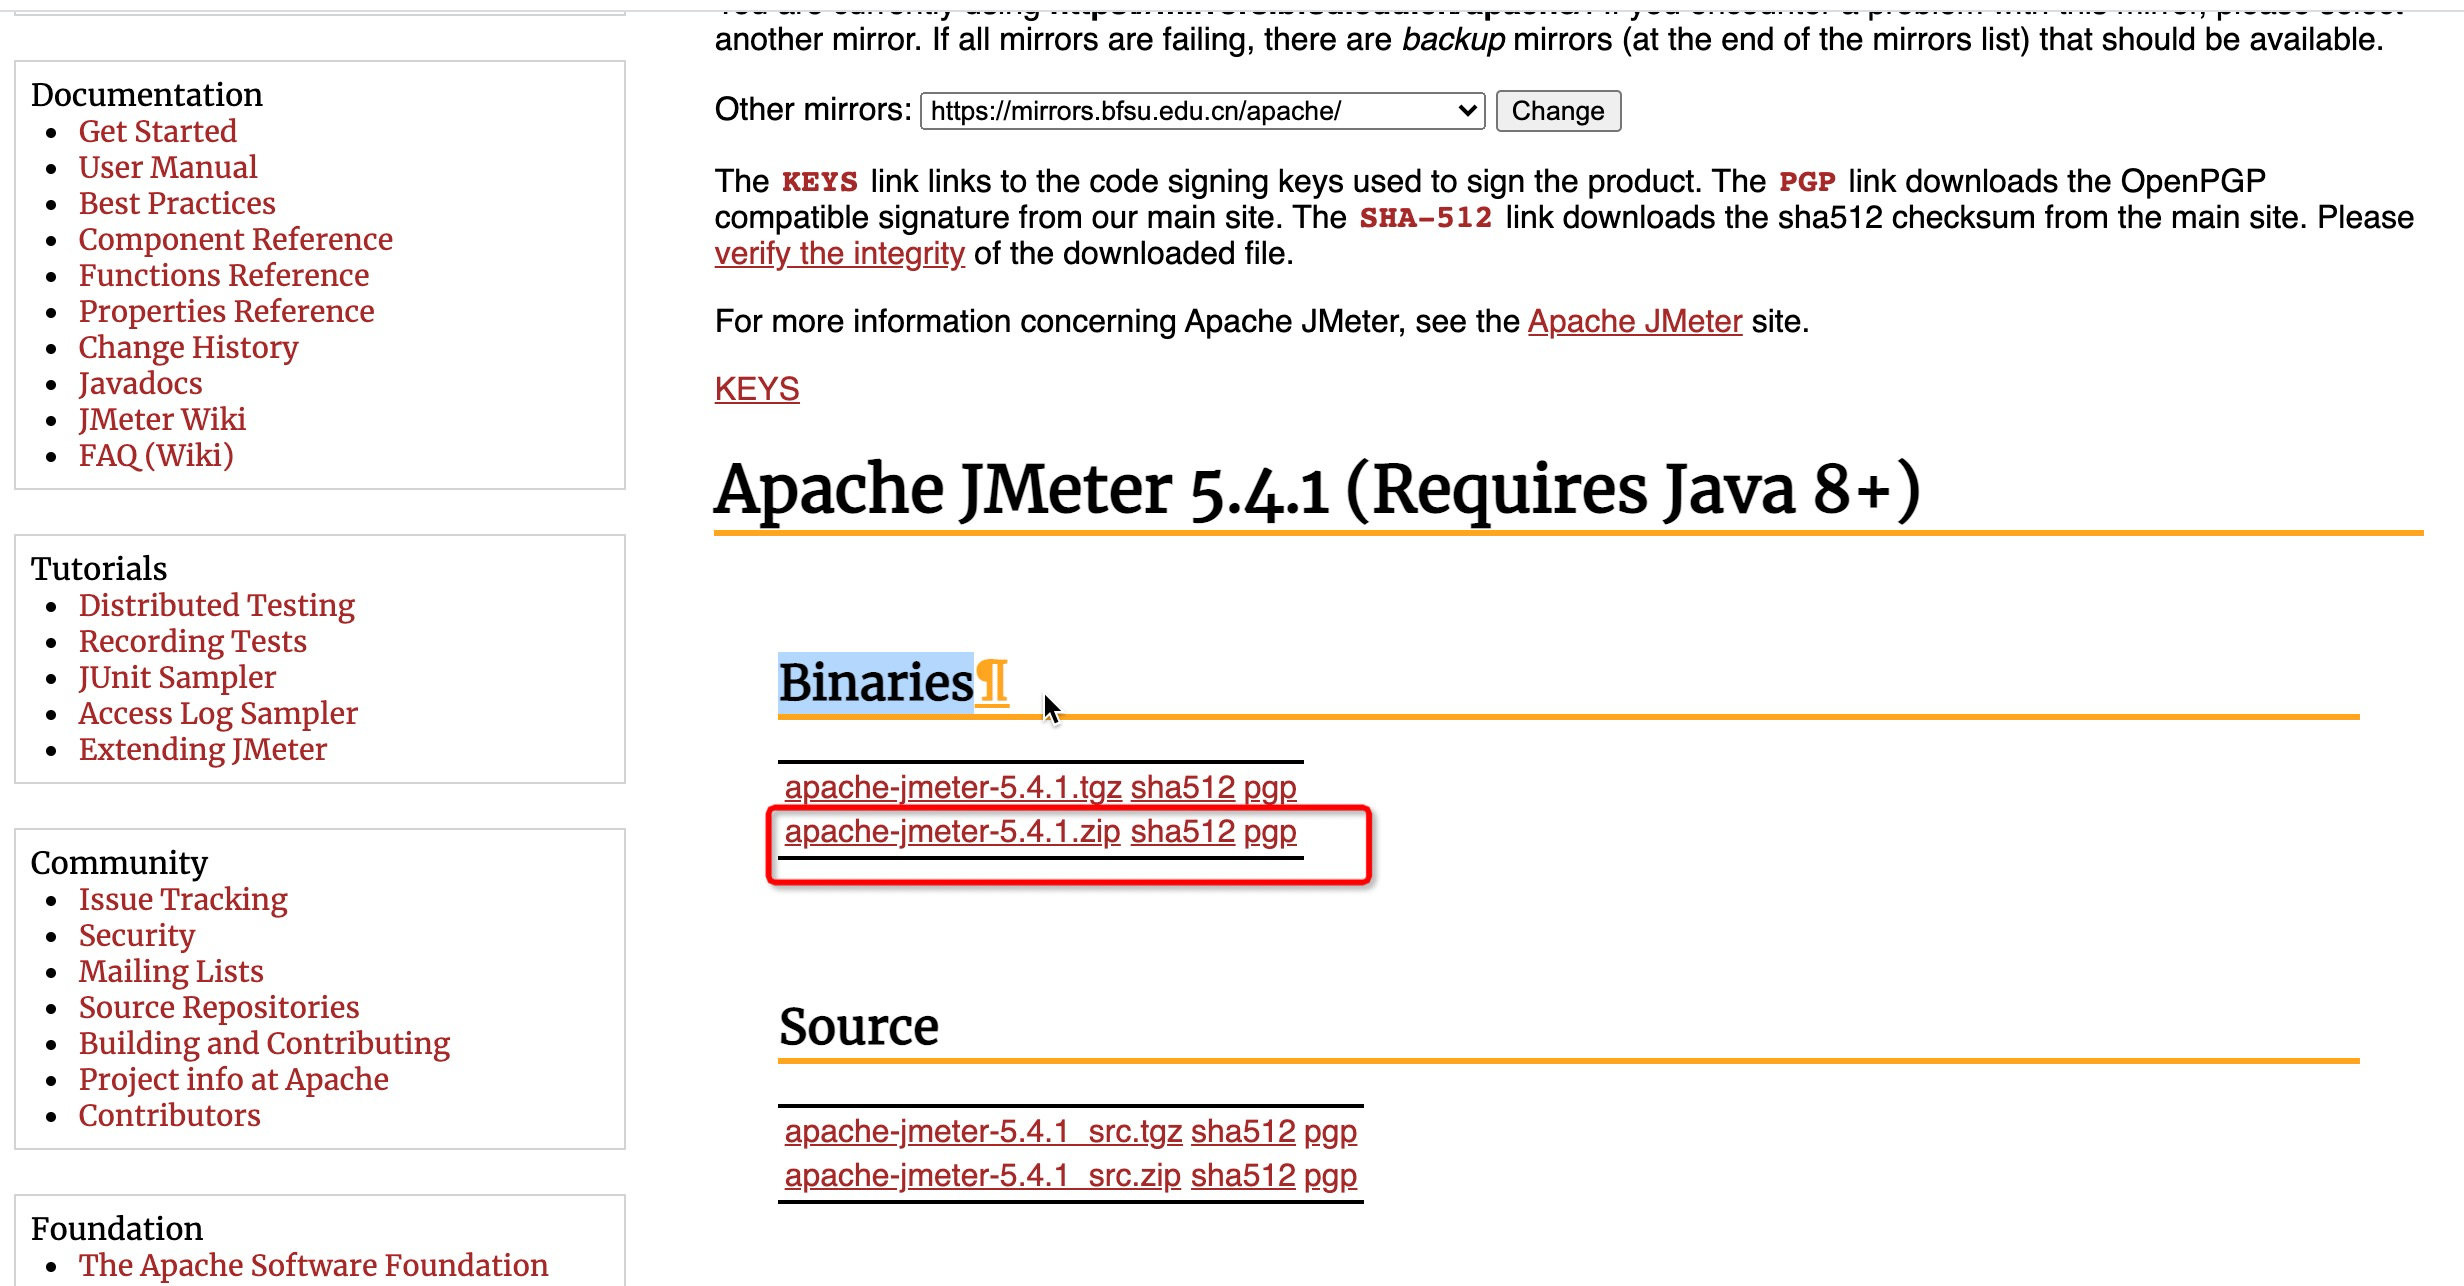The height and width of the screenshot is (1286, 2464).
Task: Download apache-jmeter-5.4.1_src.zip source
Action: 982,1176
